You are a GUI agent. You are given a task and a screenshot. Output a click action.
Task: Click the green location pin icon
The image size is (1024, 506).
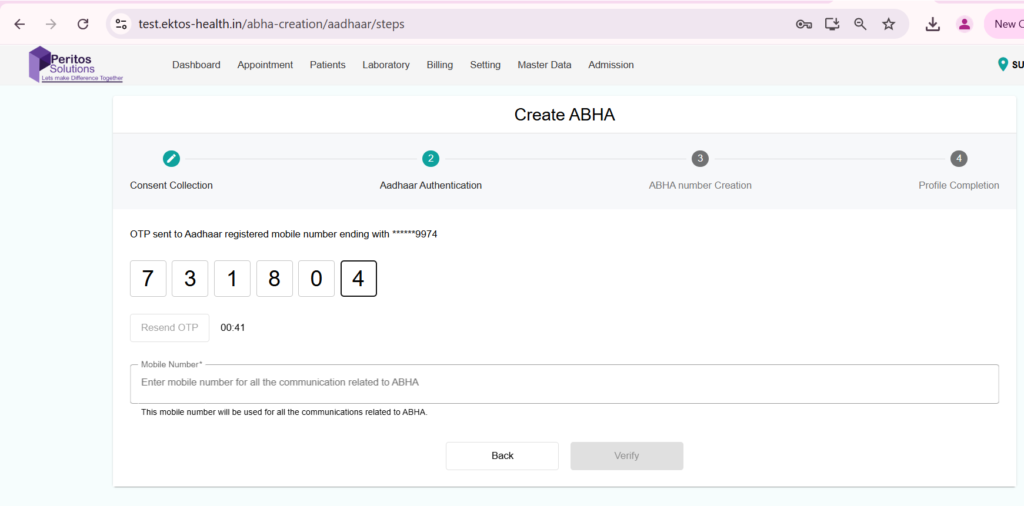pyautogui.click(x=1003, y=65)
